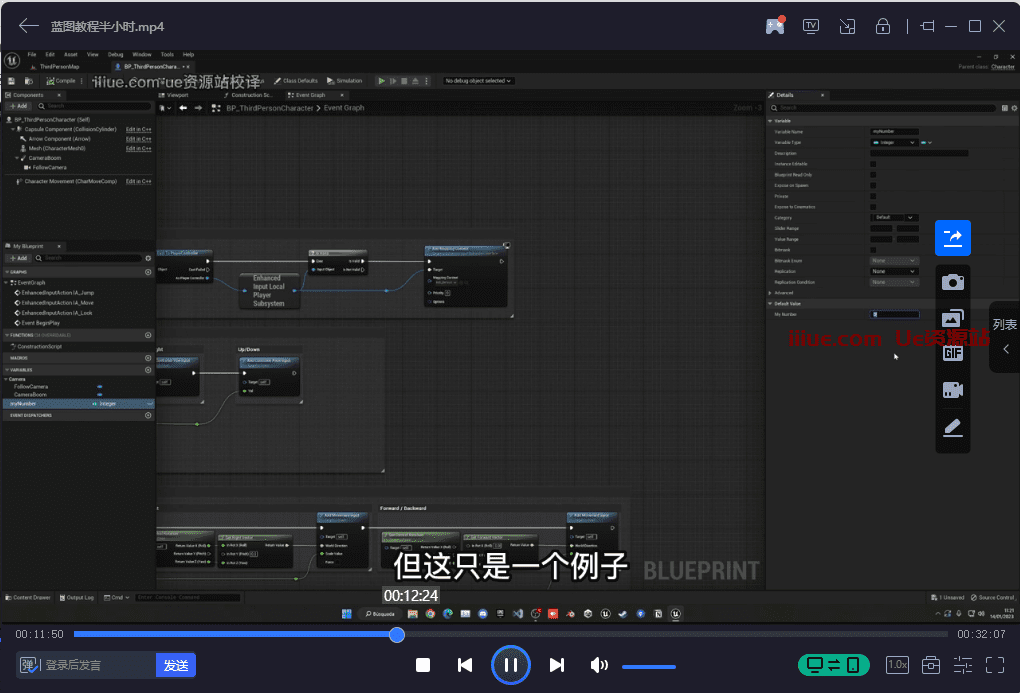Click the blue share button on side toolbar
Image resolution: width=1020 pixels, height=693 pixels.
(952, 237)
